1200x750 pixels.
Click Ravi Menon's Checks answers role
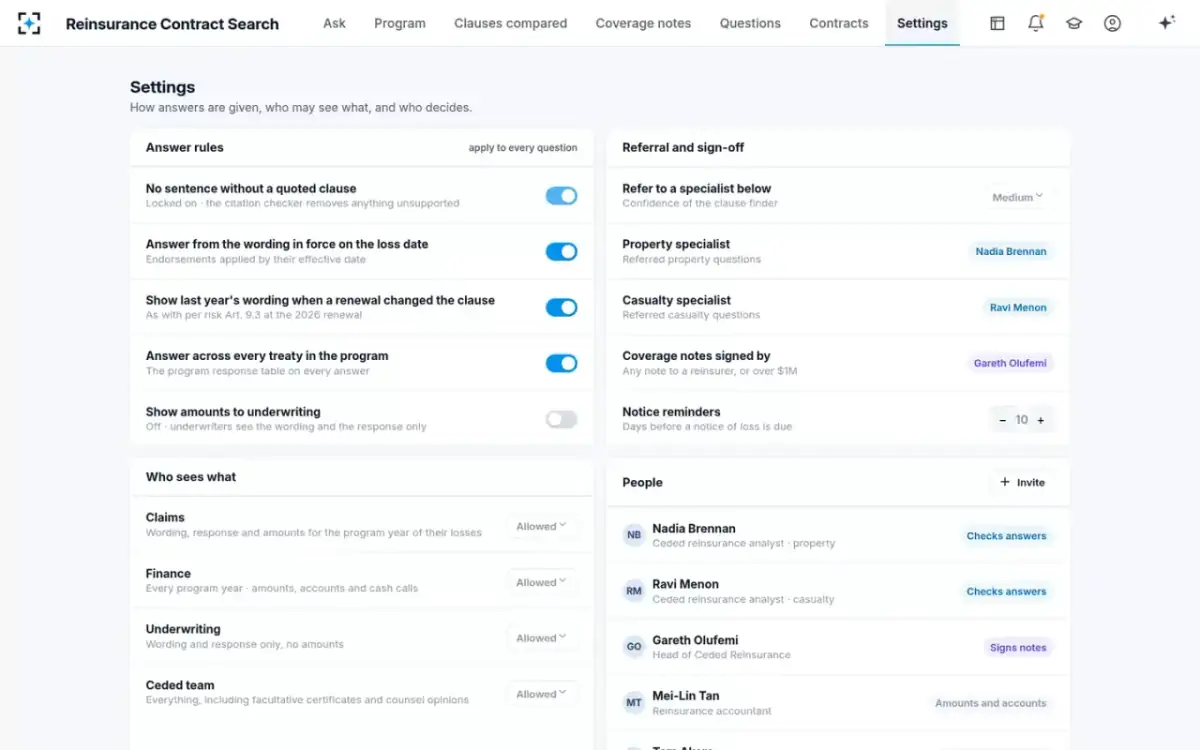[1006, 592]
